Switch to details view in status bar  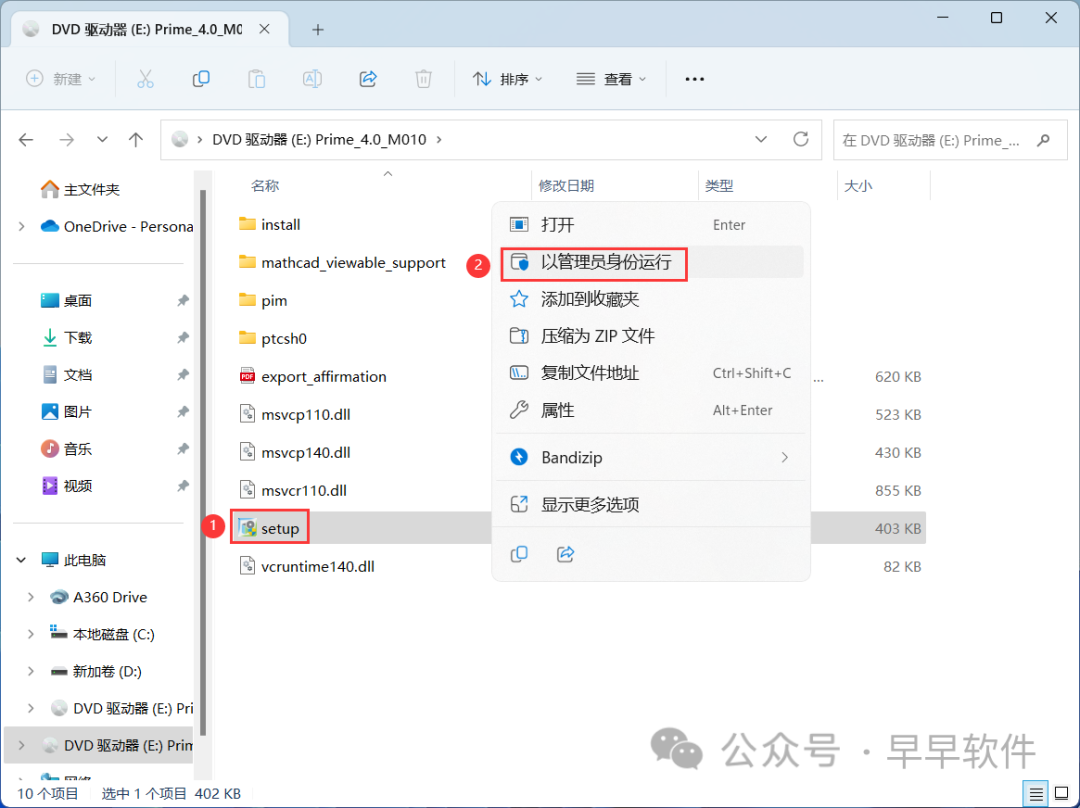point(1037,794)
